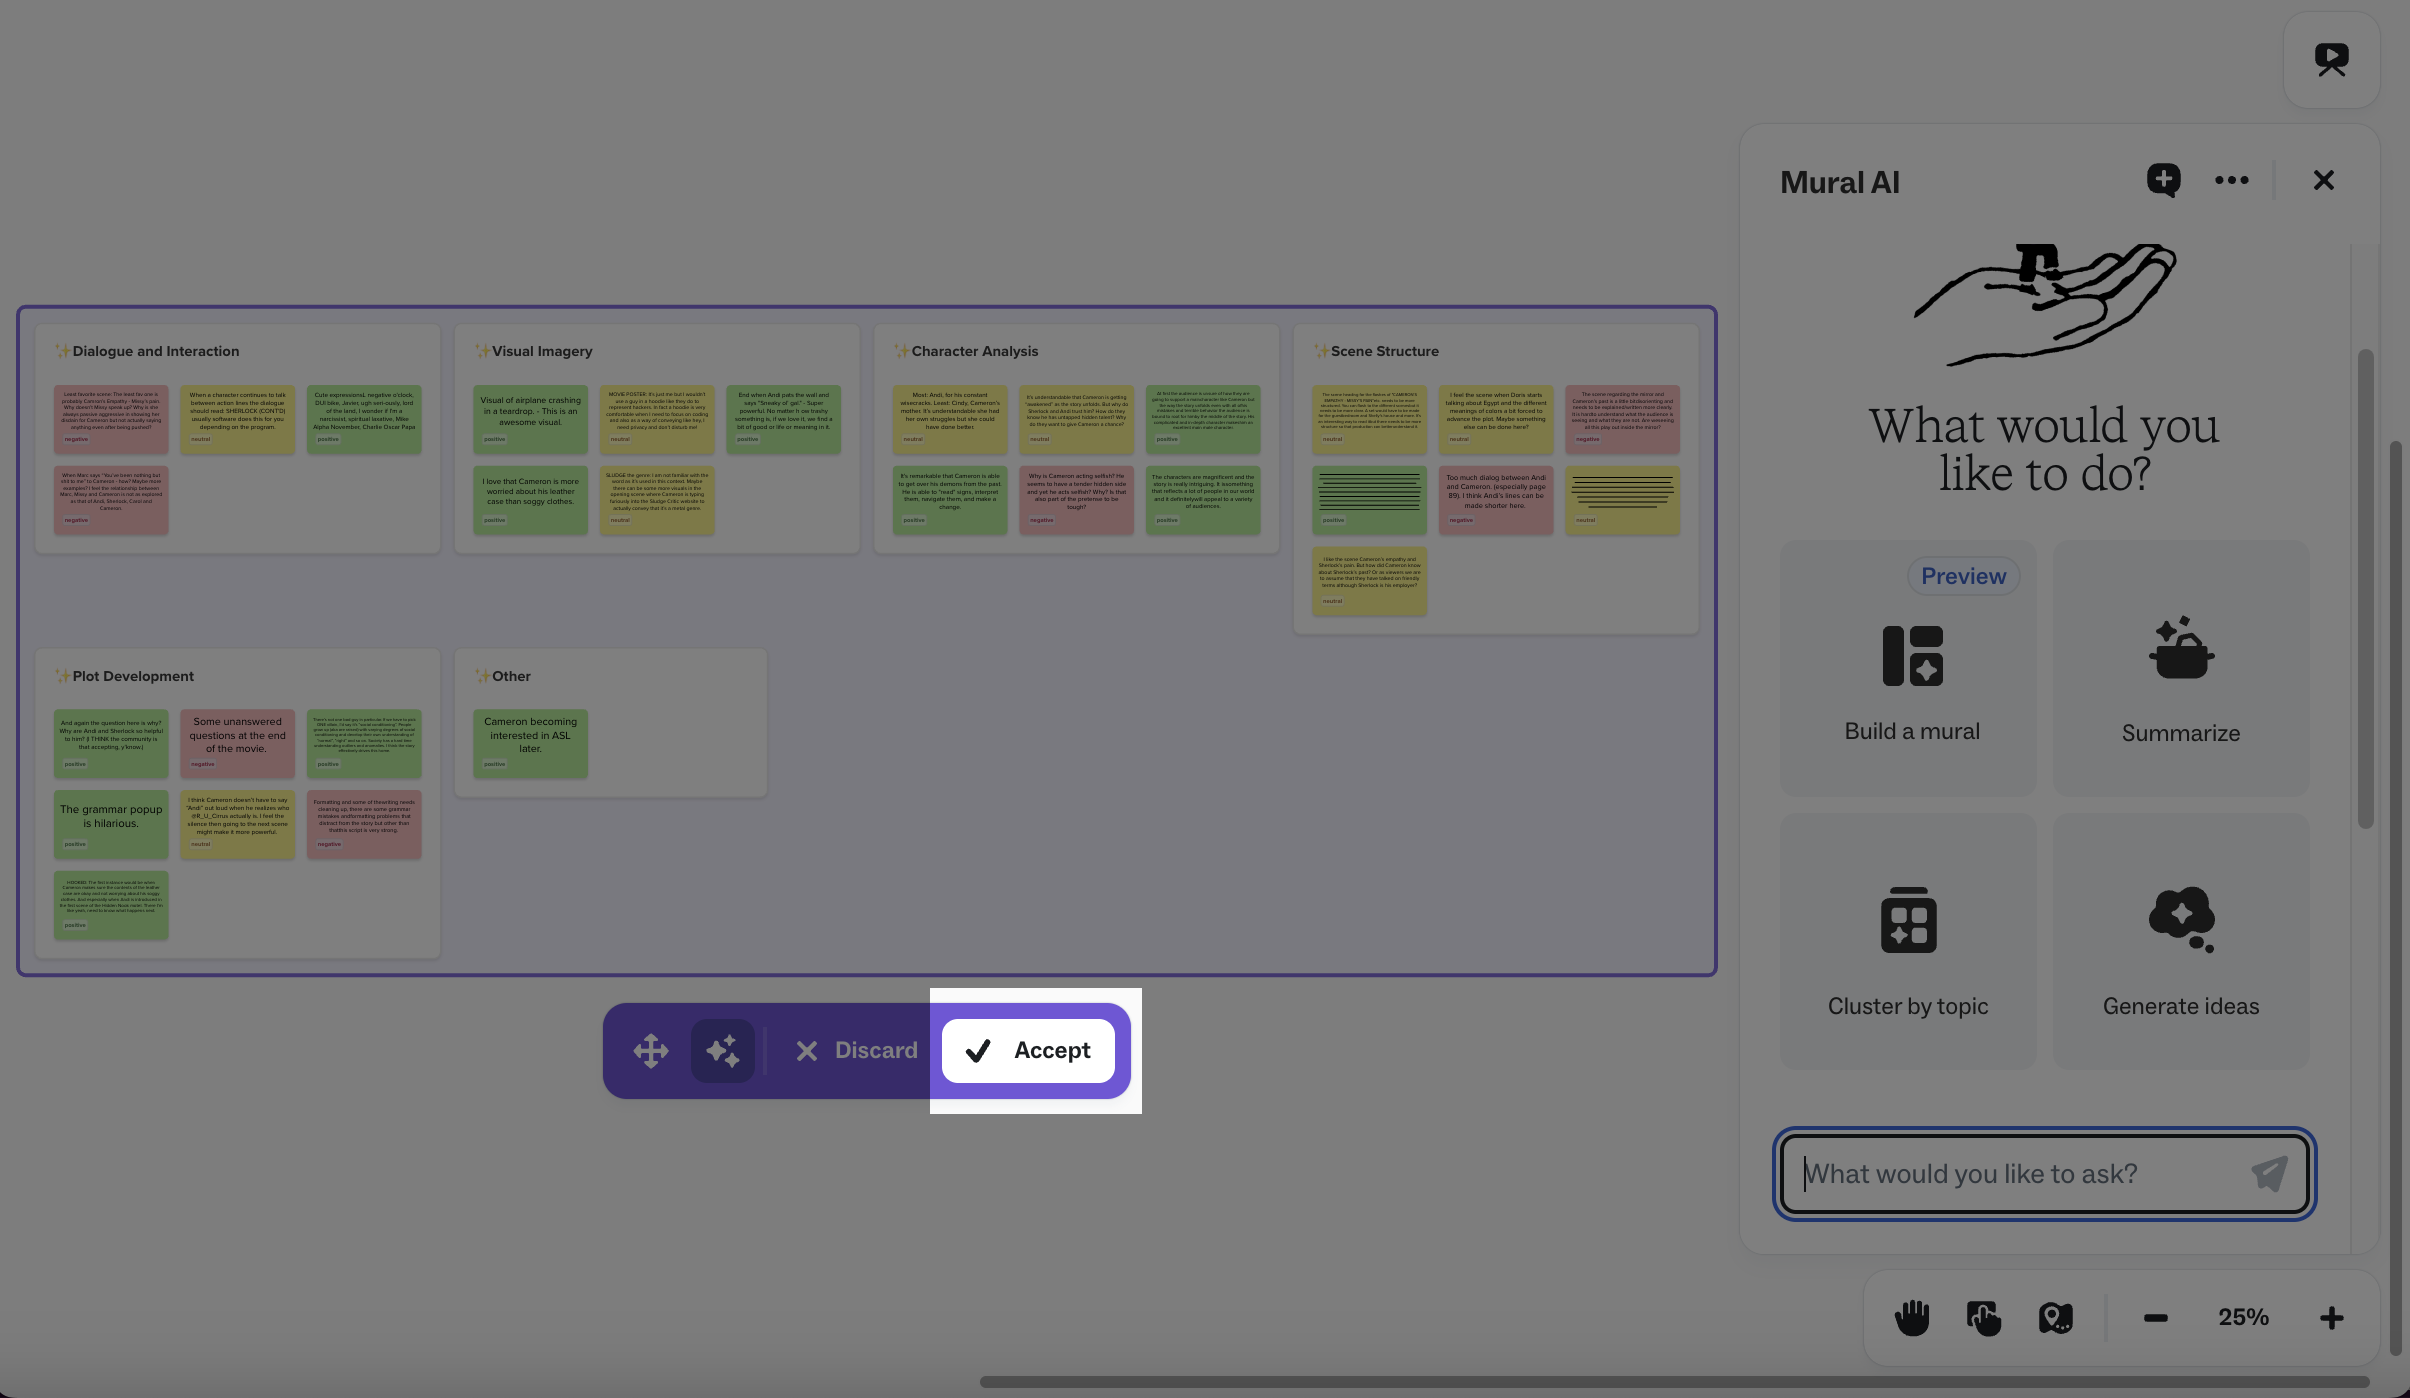Activate the selection pointer tool
This screenshot has height=1398, width=2410.
pyautogui.click(x=1984, y=1317)
